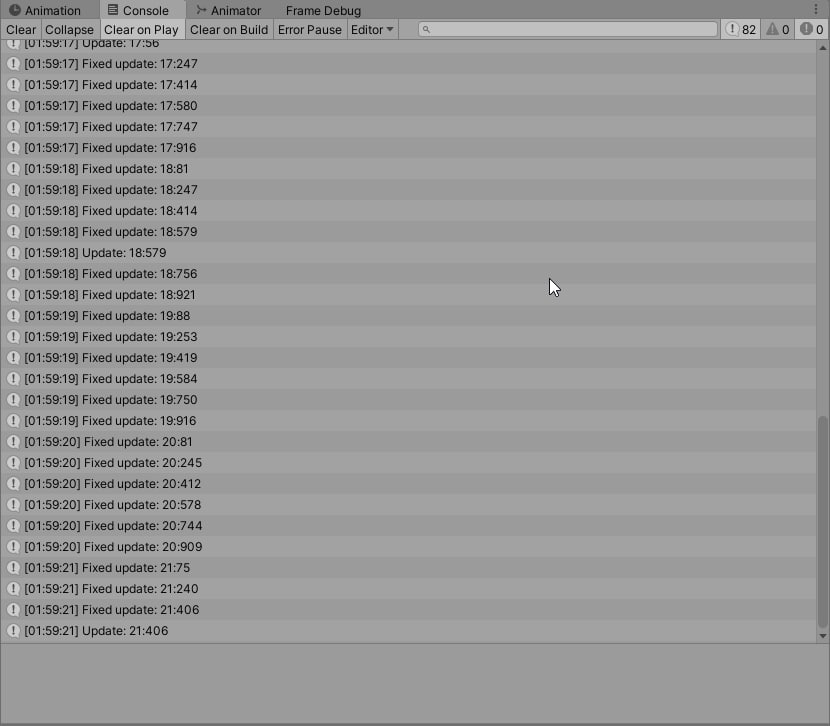
Task: Select log entry Fixed update: 19:750
Action: [x=408, y=400]
